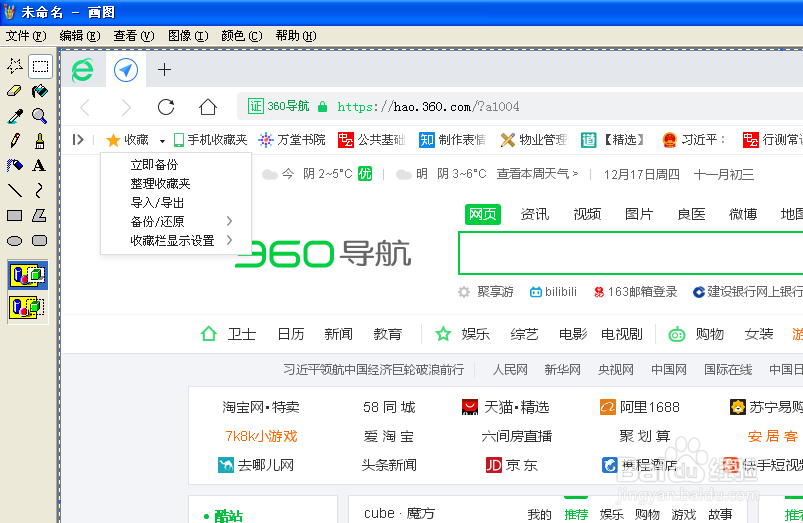Open the 163邮箱登录 link
The width and height of the screenshot is (803, 523).
pyautogui.click(x=635, y=292)
